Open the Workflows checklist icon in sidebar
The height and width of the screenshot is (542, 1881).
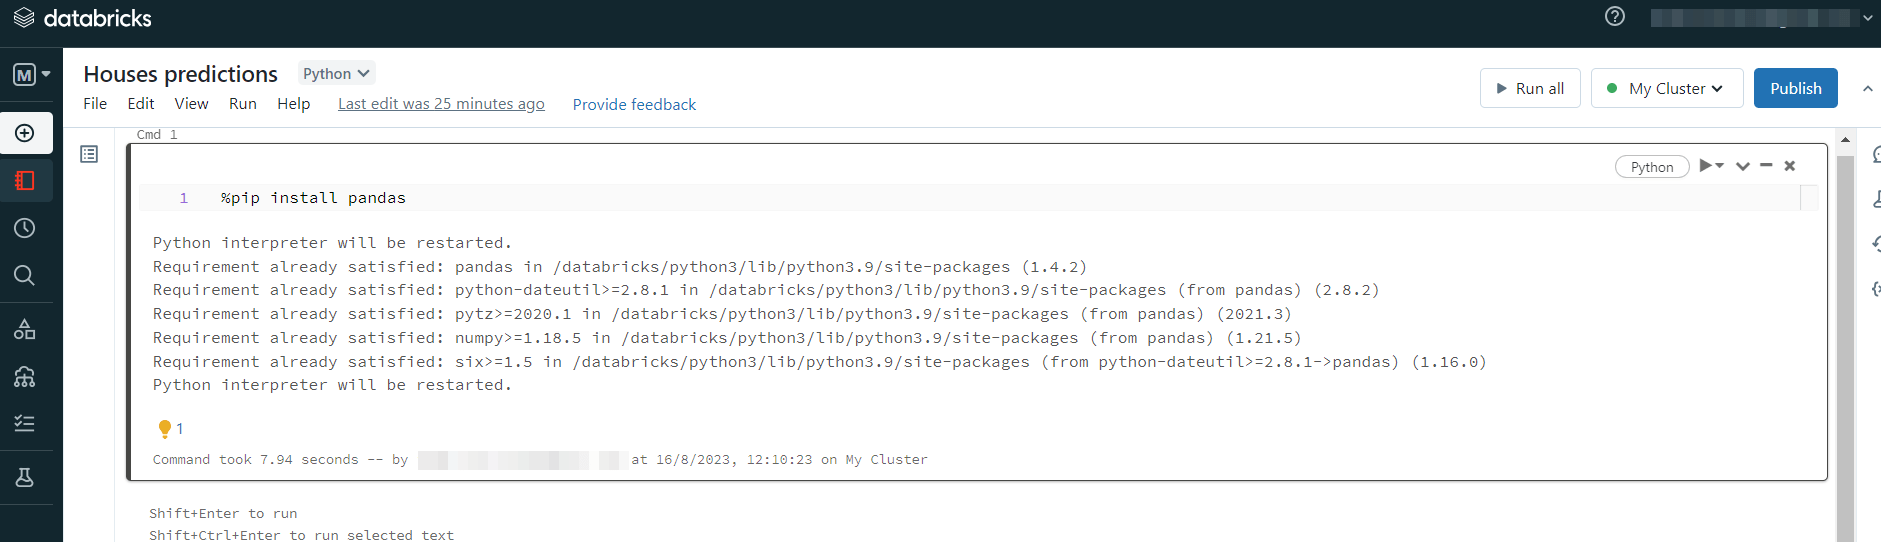click(x=25, y=424)
